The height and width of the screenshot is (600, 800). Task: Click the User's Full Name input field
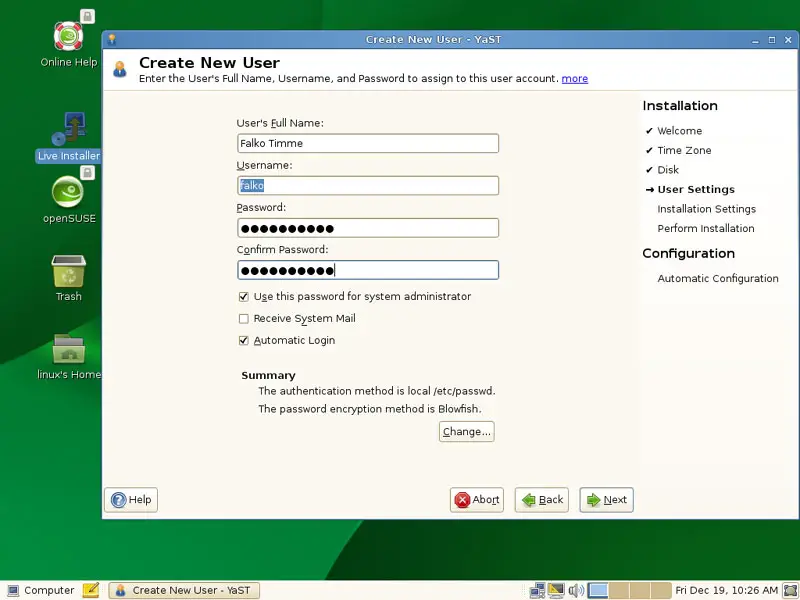point(368,143)
